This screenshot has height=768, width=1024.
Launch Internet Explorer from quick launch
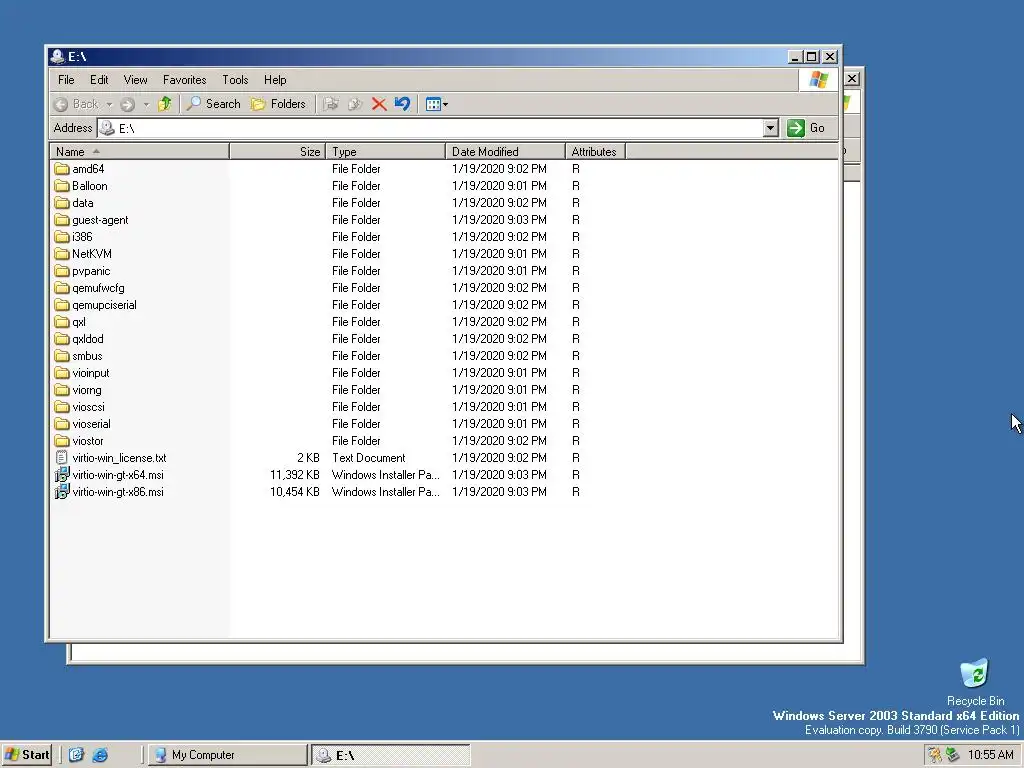pyautogui.click(x=100, y=755)
